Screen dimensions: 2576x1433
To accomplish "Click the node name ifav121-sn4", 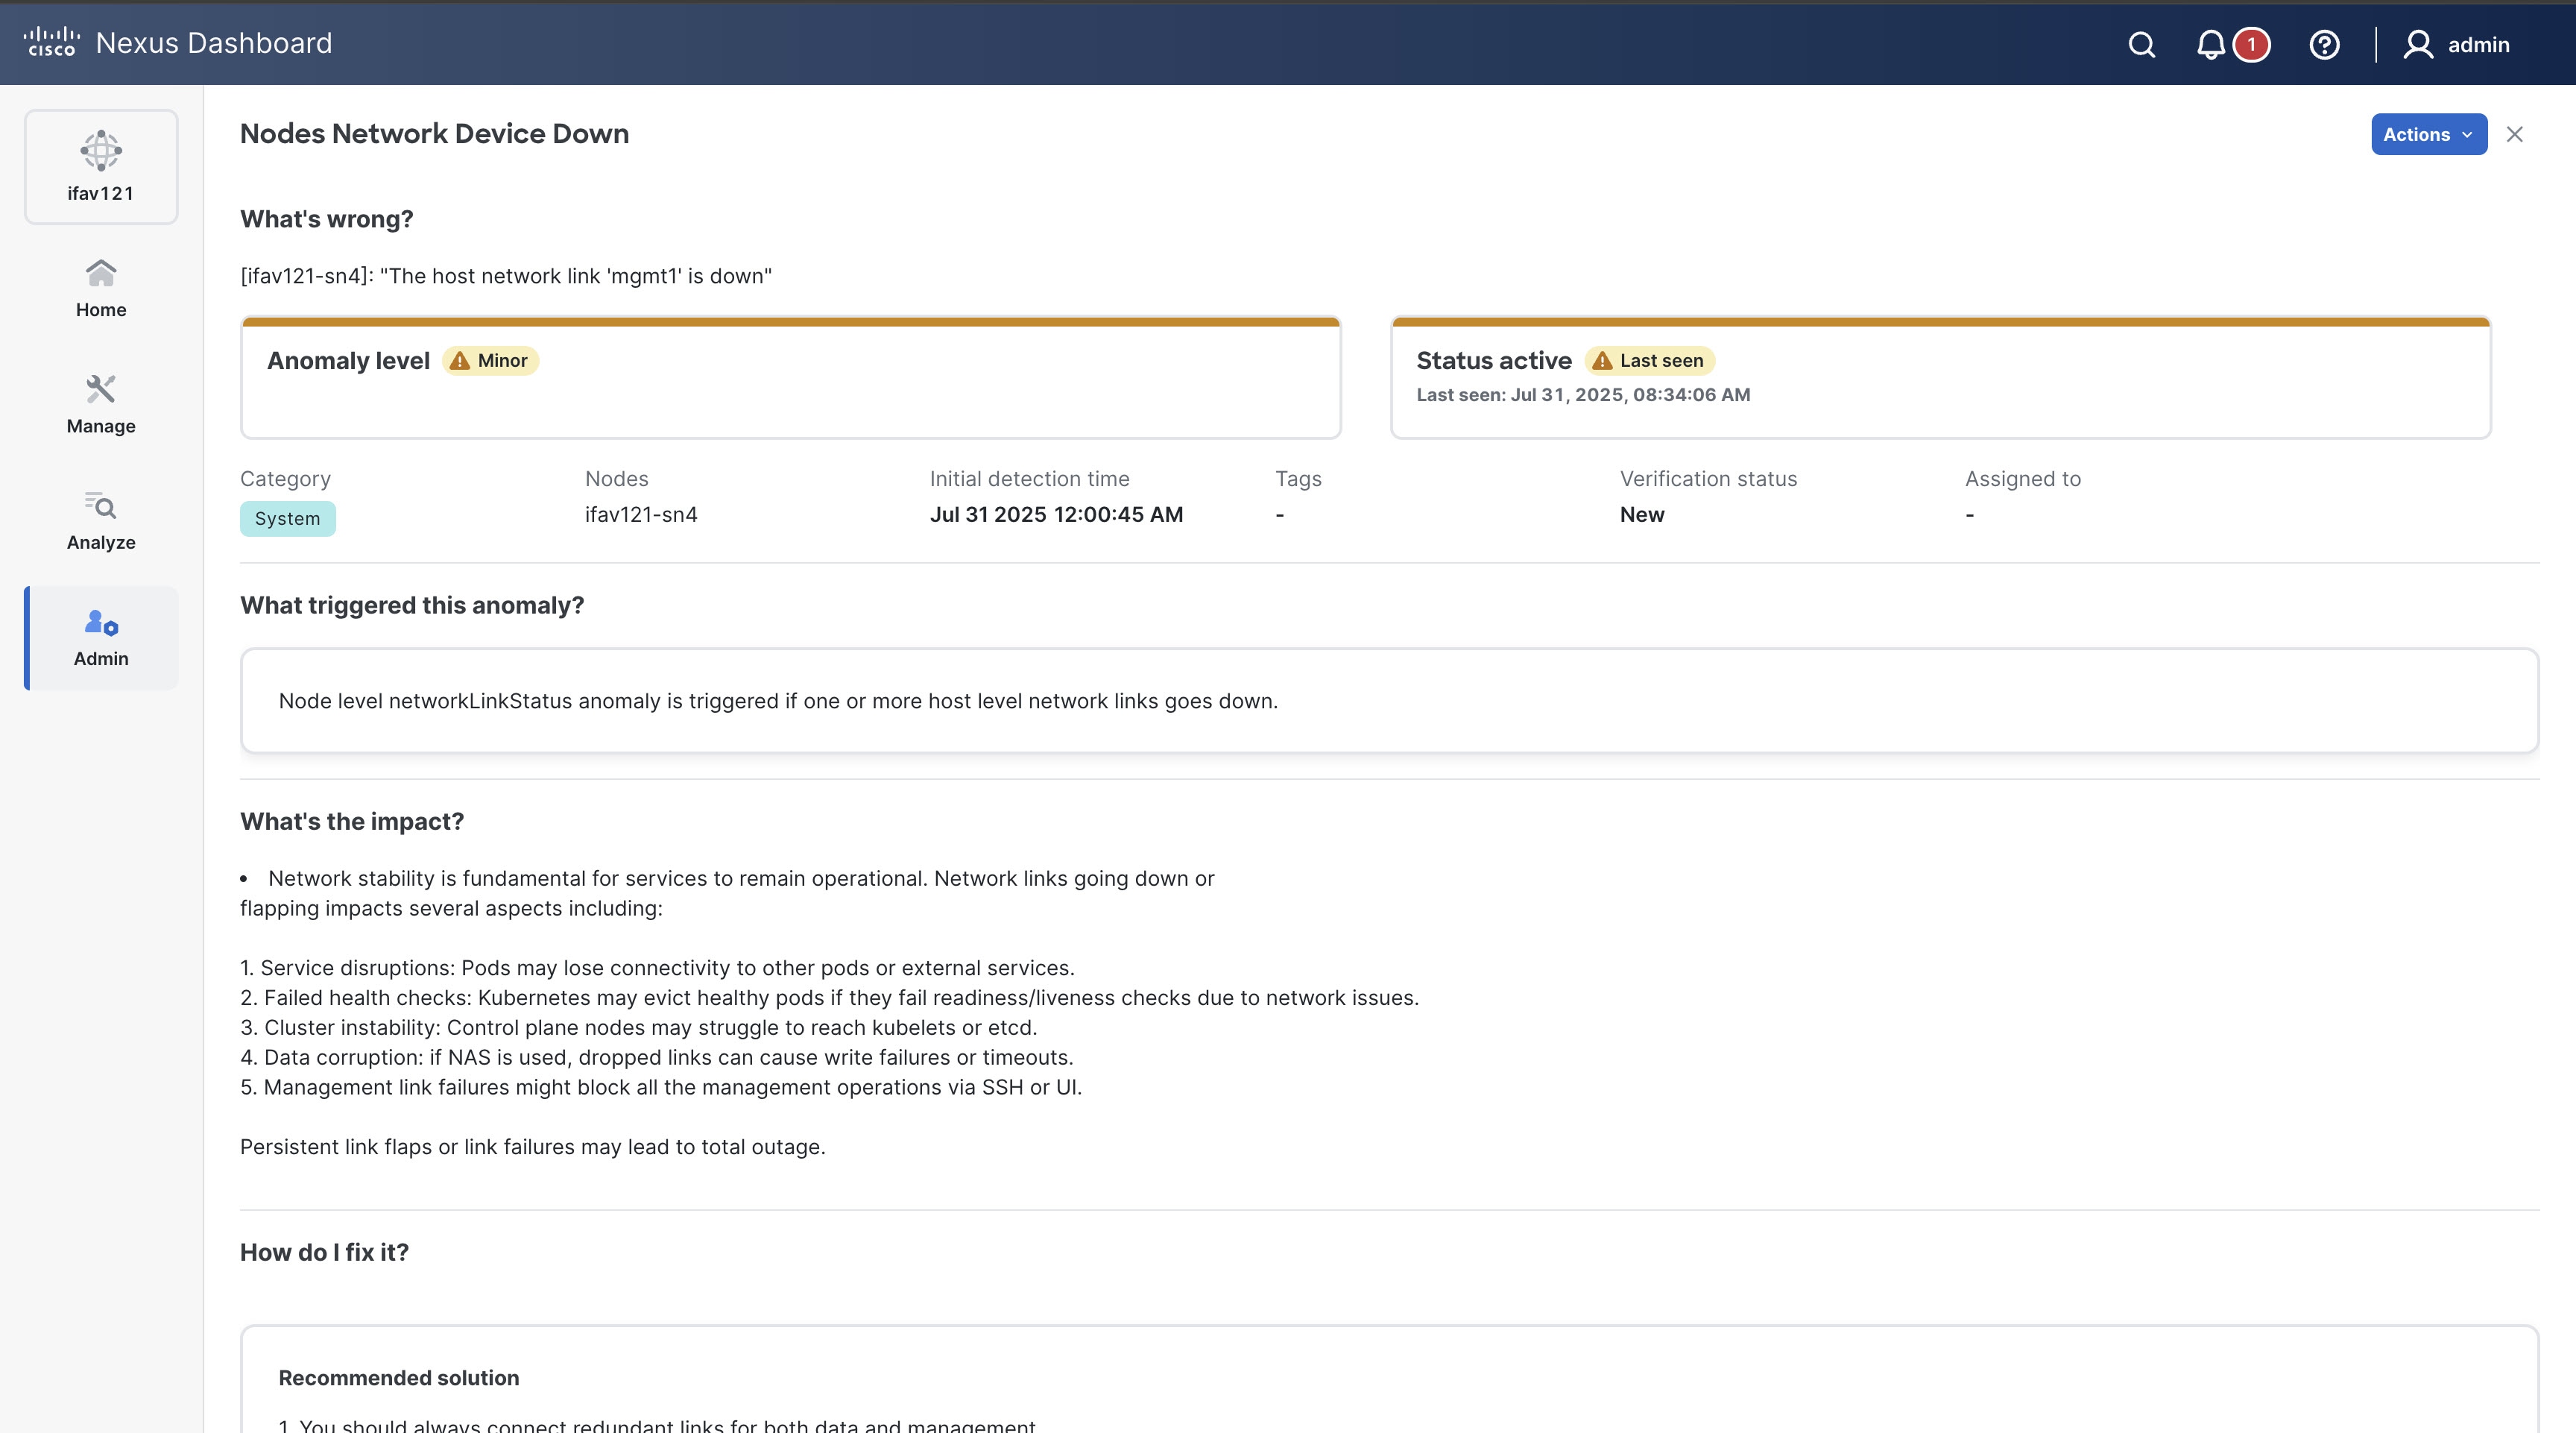I will coord(641,515).
